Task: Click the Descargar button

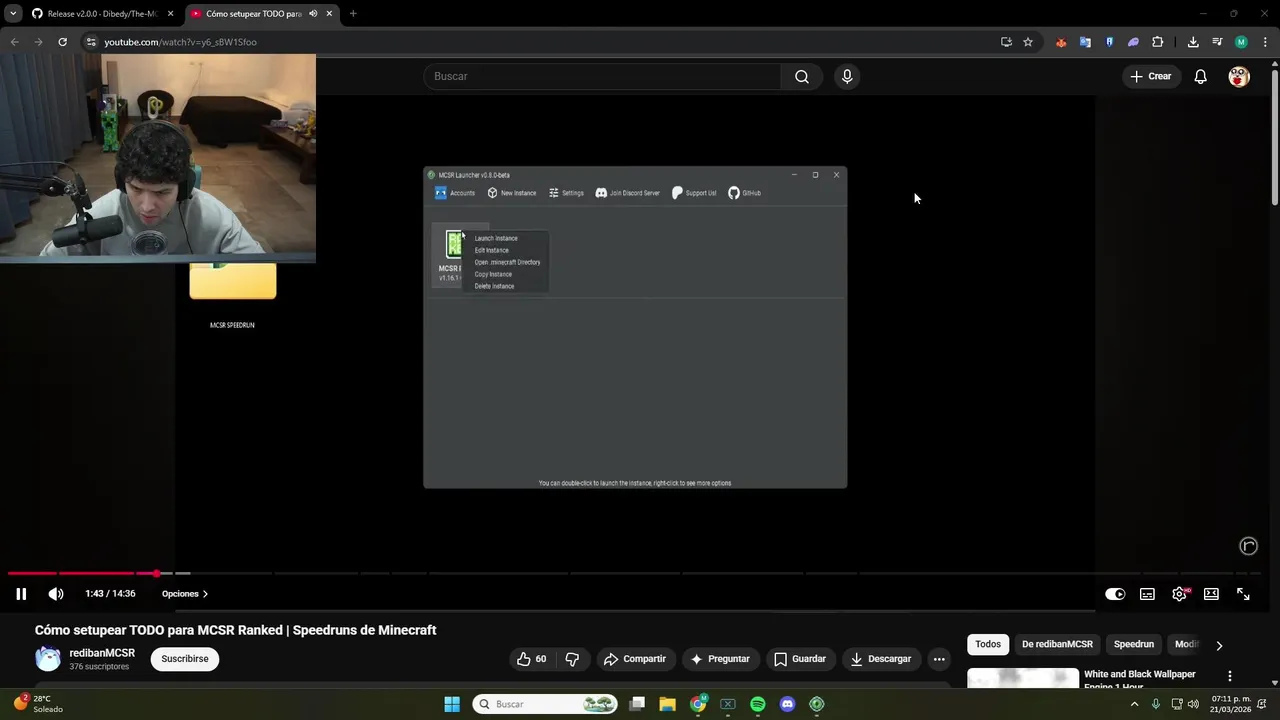Action: click(x=881, y=659)
